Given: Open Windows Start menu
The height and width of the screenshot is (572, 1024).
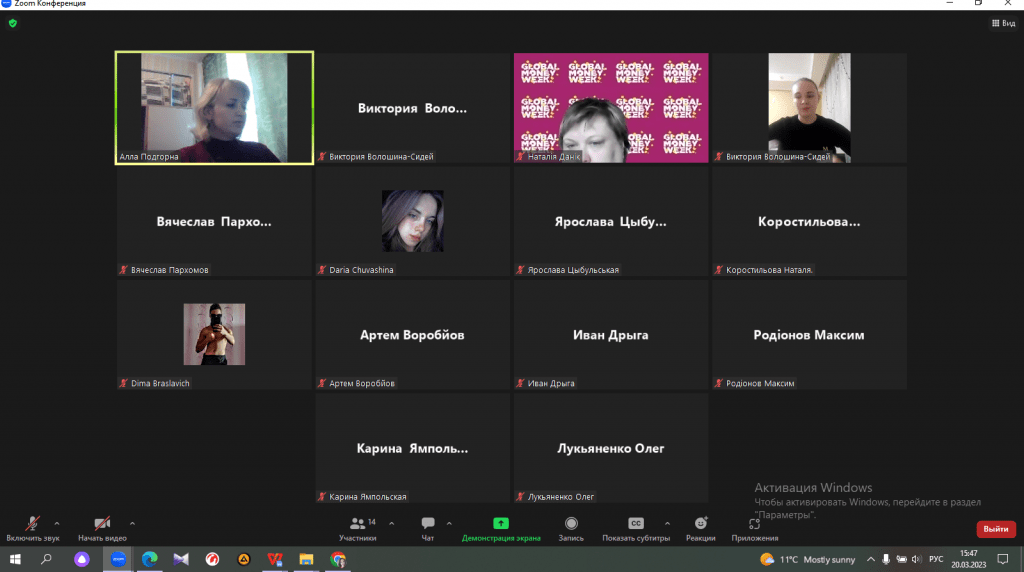Looking at the screenshot, I should [x=15, y=559].
